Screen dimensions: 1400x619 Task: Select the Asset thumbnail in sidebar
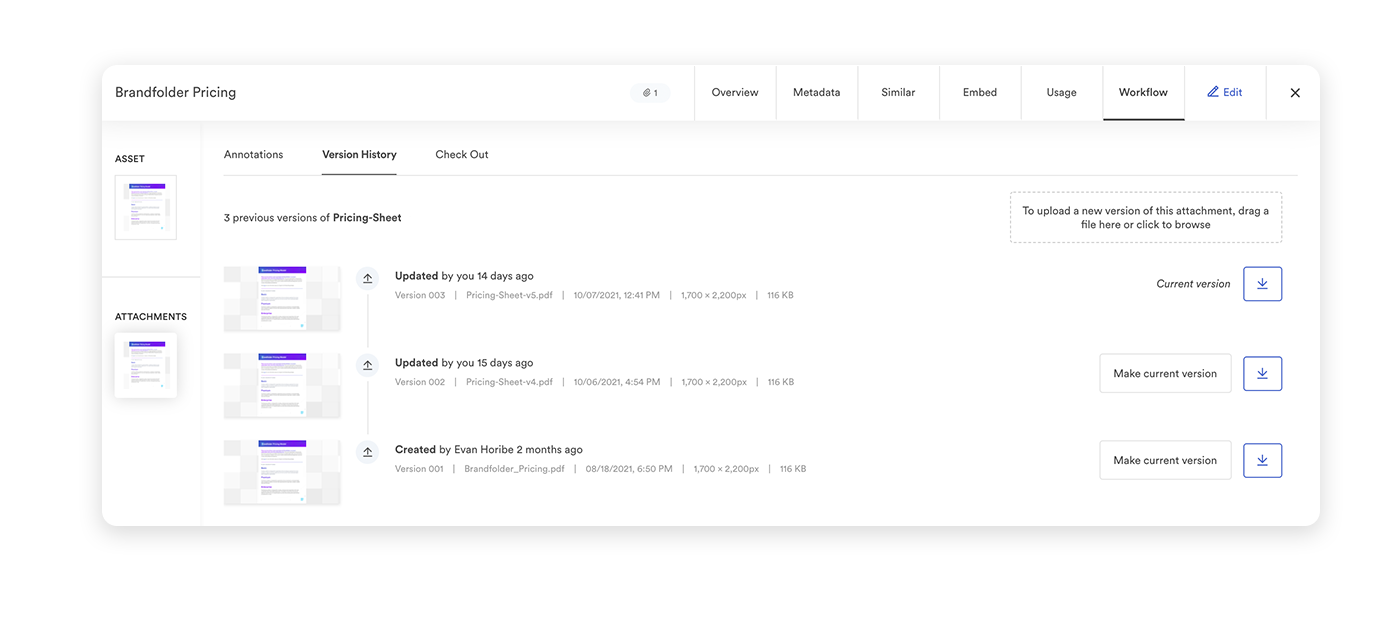point(146,207)
